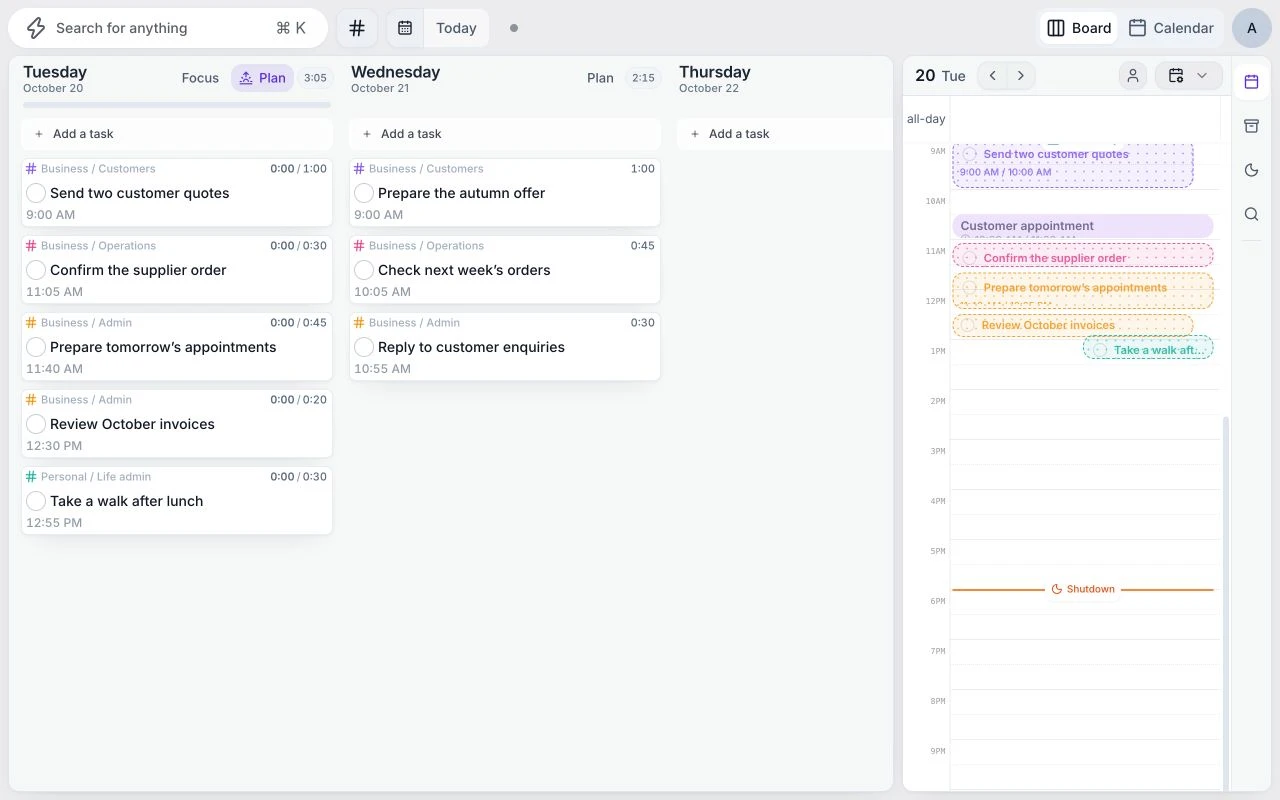This screenshot has height=800, width=1280.
Task: Click the calendar icon beside Today
Action: point(405,28)
